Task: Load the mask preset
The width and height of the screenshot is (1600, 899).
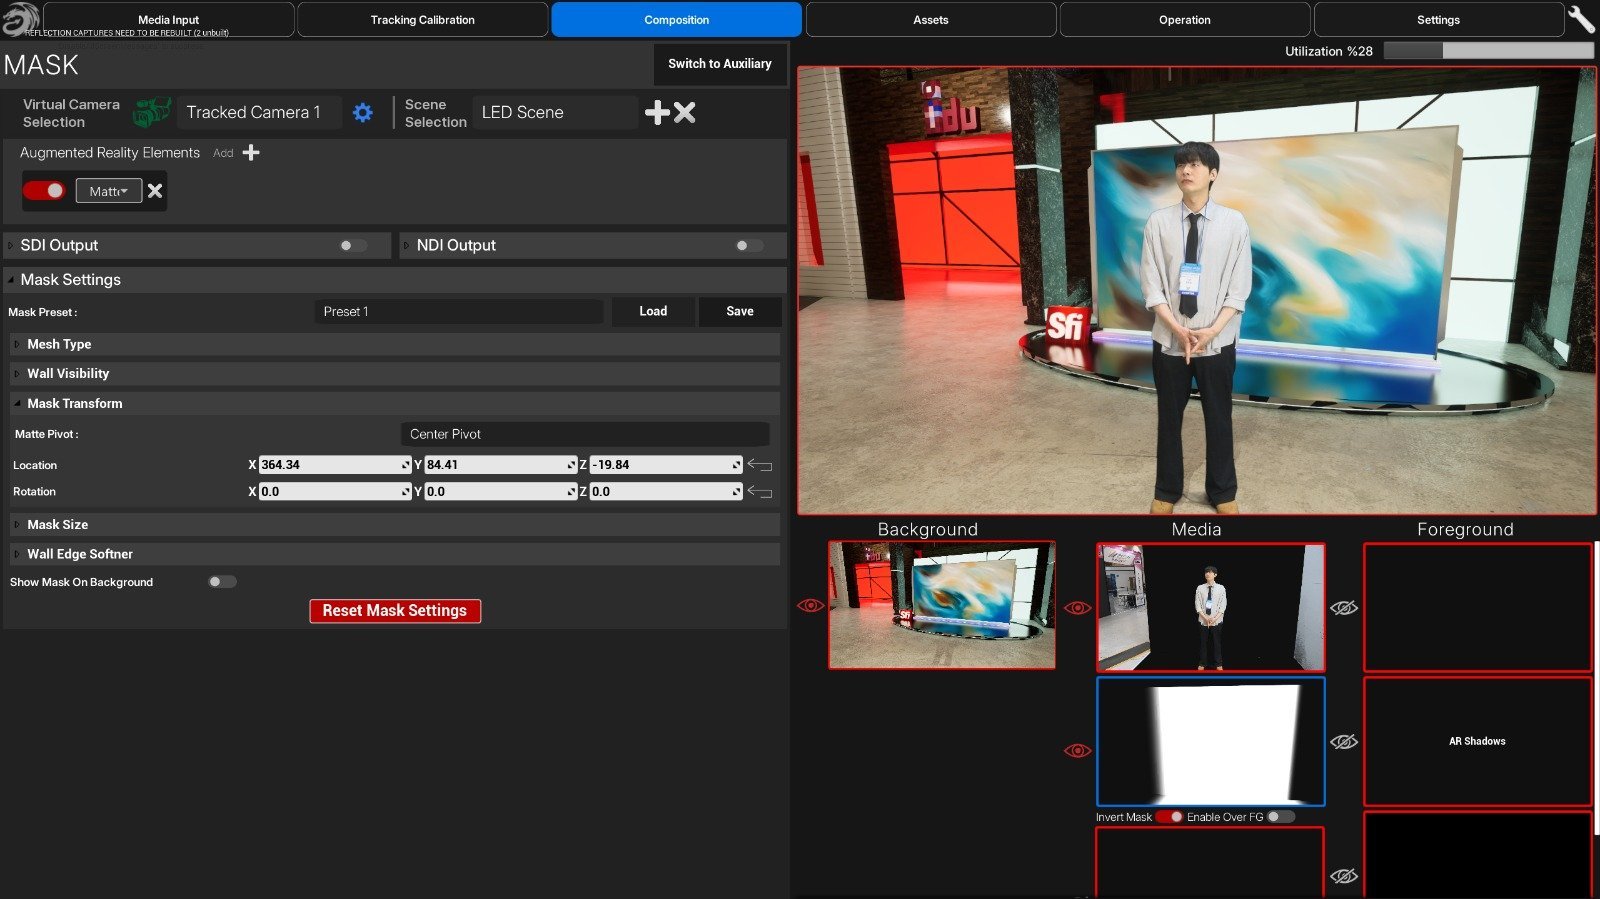Action: [653, 311]
